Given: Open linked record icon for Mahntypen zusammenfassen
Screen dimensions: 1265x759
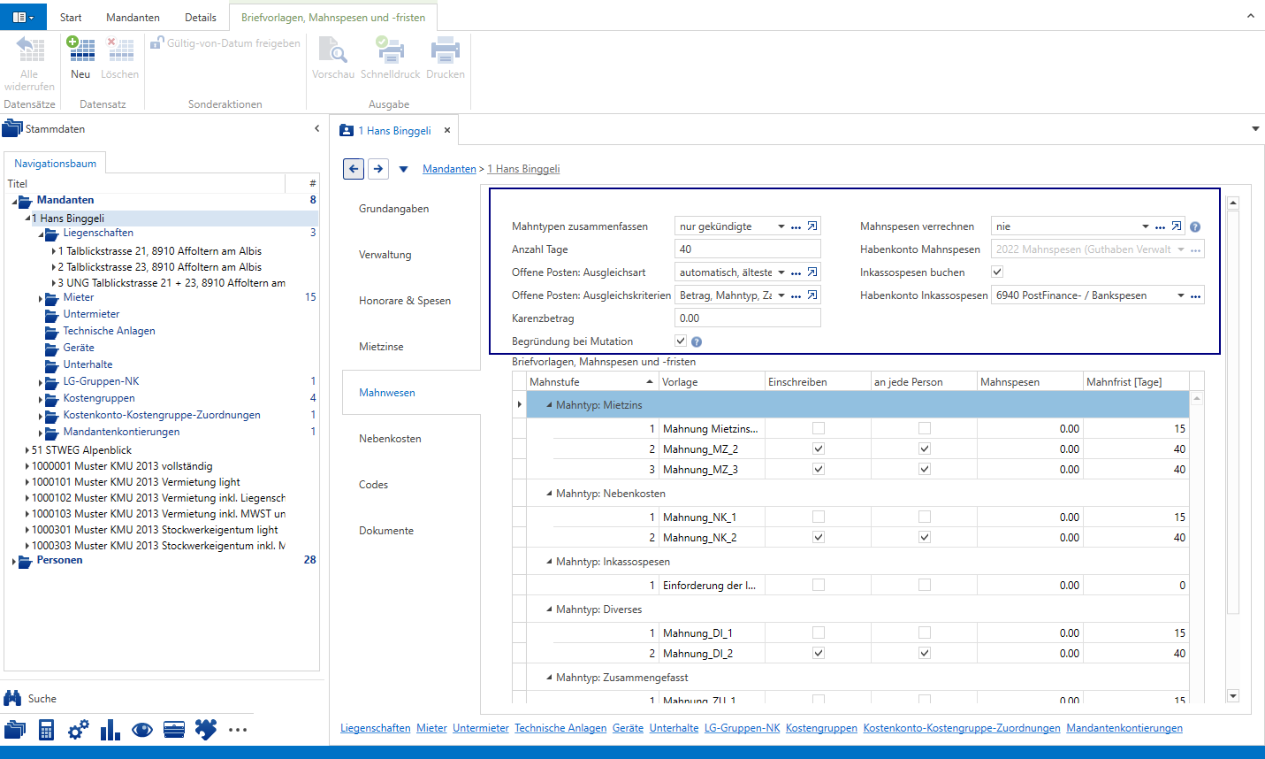Looking at the screenshot, I should (813, 227).
